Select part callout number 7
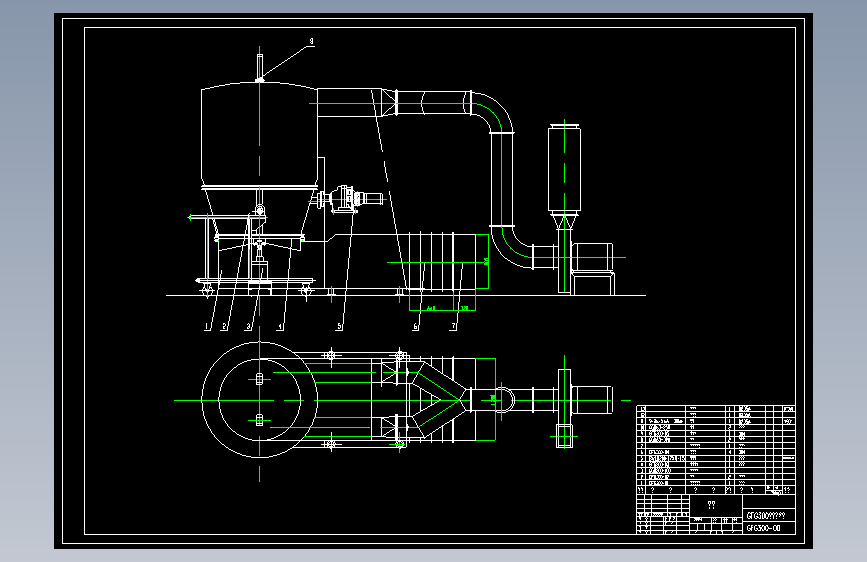 point(453,327)
